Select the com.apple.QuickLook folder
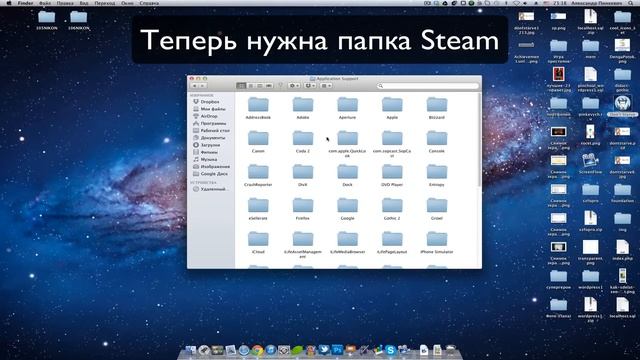The width and height of the screenshot is (640, 360). (347, 144)
